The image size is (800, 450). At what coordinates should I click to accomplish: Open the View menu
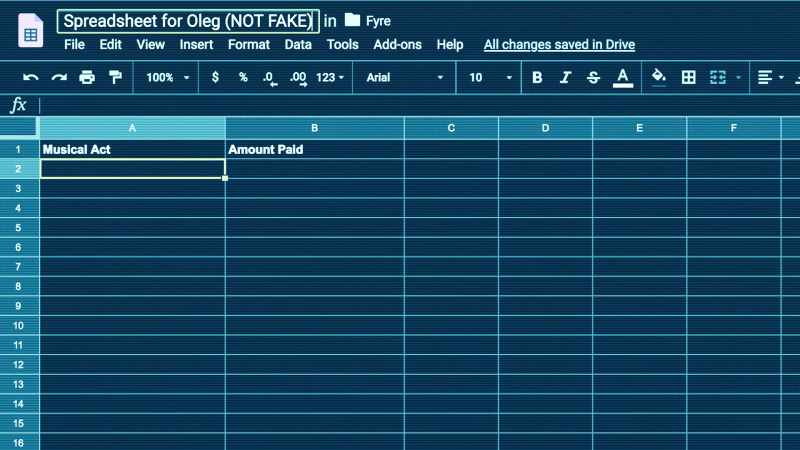point(151,45)
